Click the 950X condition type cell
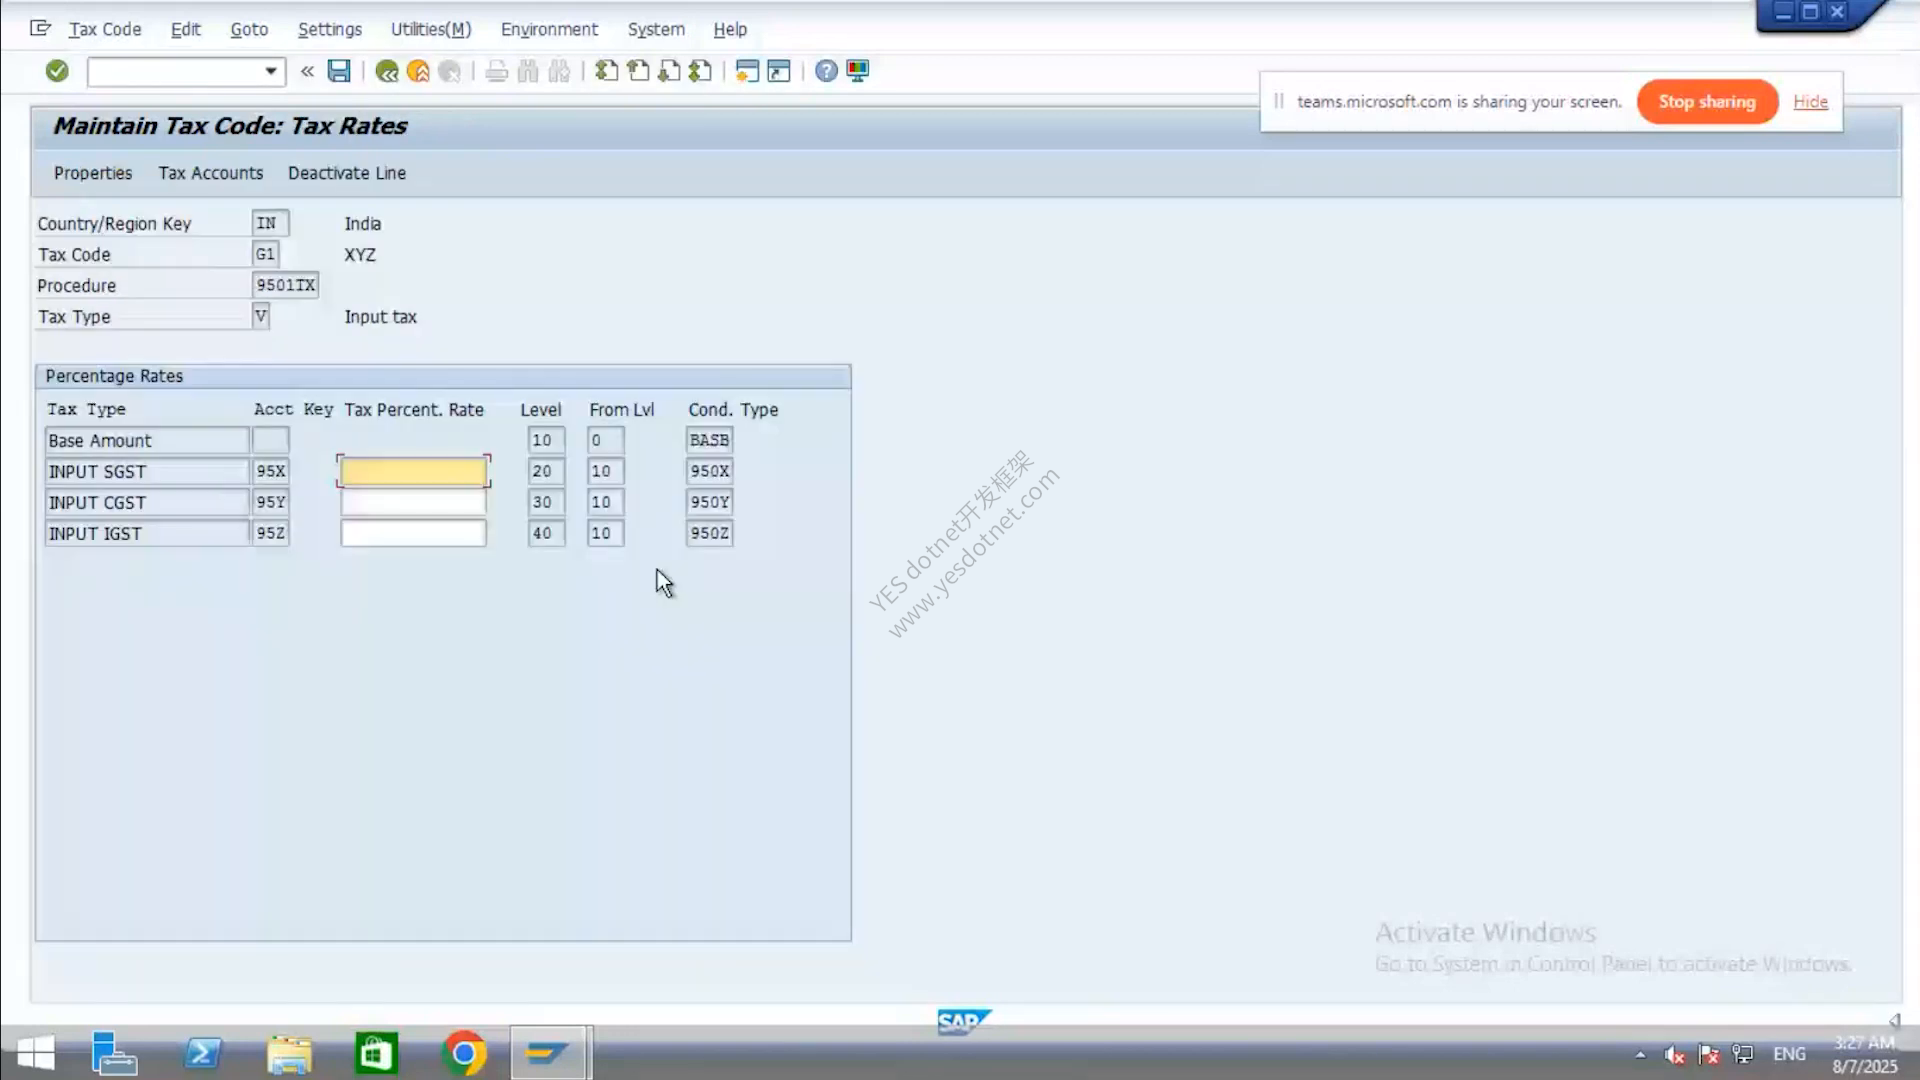The image size is (1920, 1080). pos(709,471)
